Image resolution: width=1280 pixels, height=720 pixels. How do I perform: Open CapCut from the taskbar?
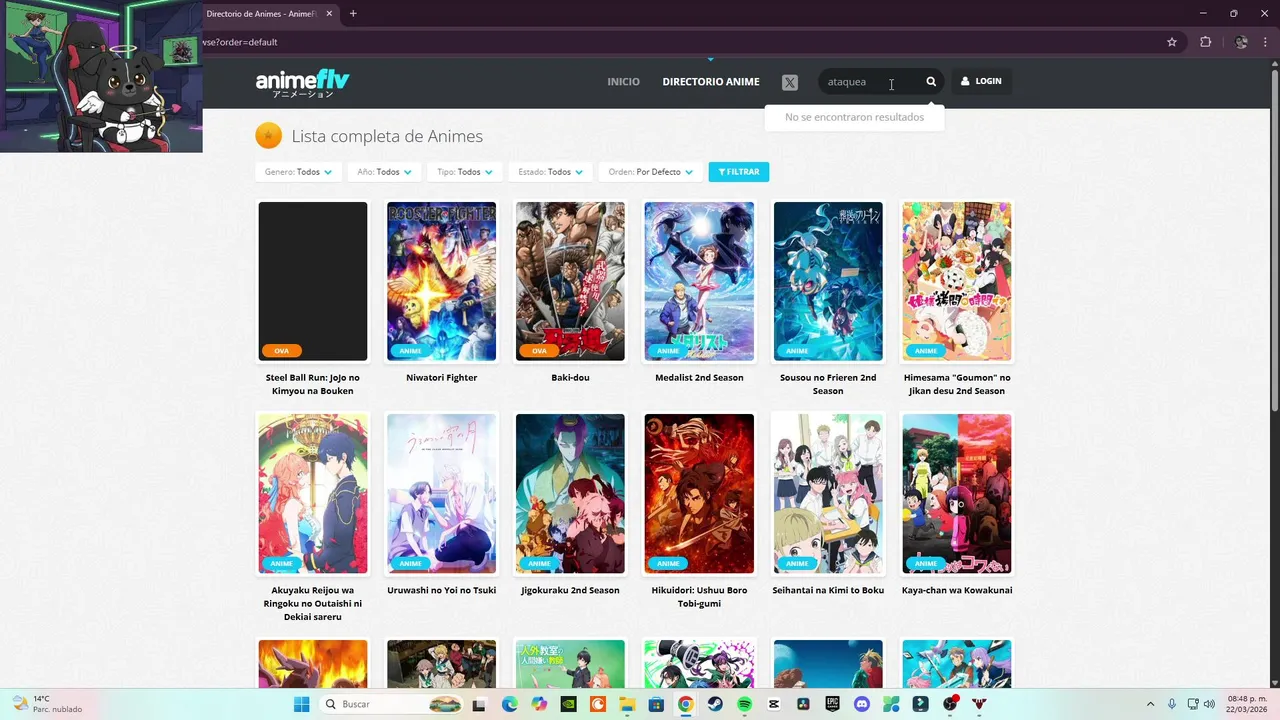click(773, 704)
